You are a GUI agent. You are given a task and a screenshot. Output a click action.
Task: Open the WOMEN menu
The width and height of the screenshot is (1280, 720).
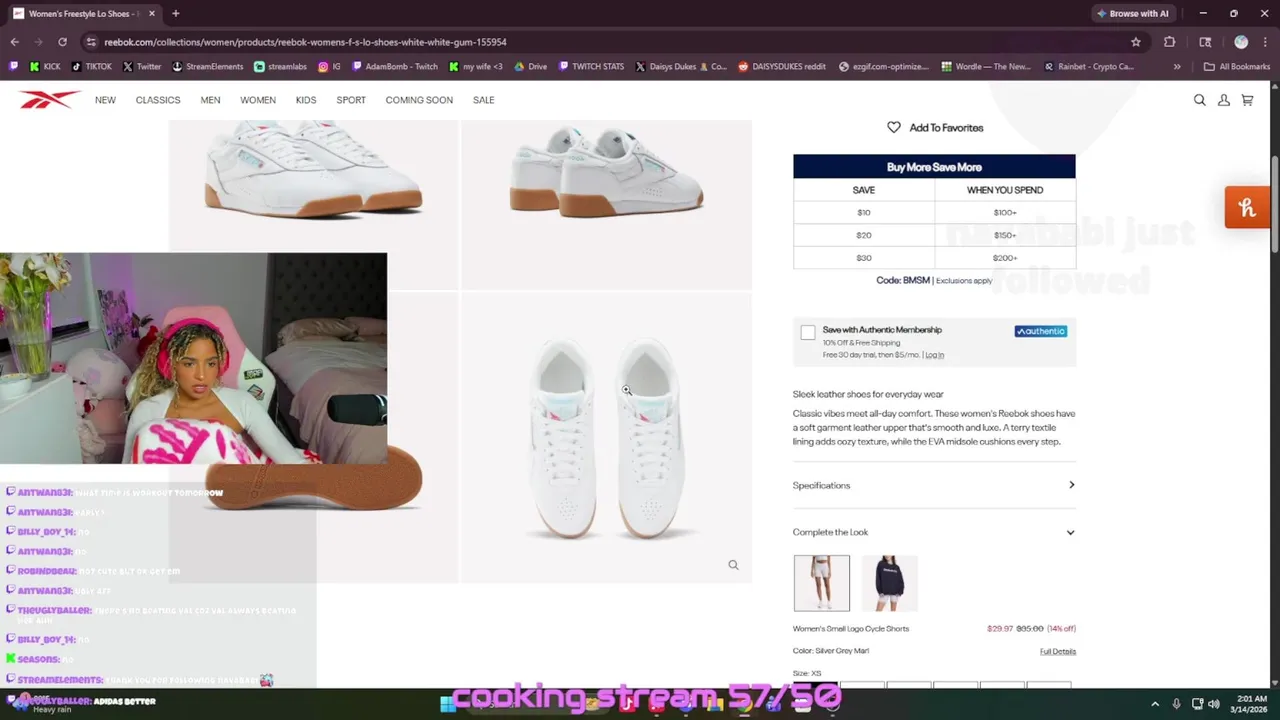(258, 100)
